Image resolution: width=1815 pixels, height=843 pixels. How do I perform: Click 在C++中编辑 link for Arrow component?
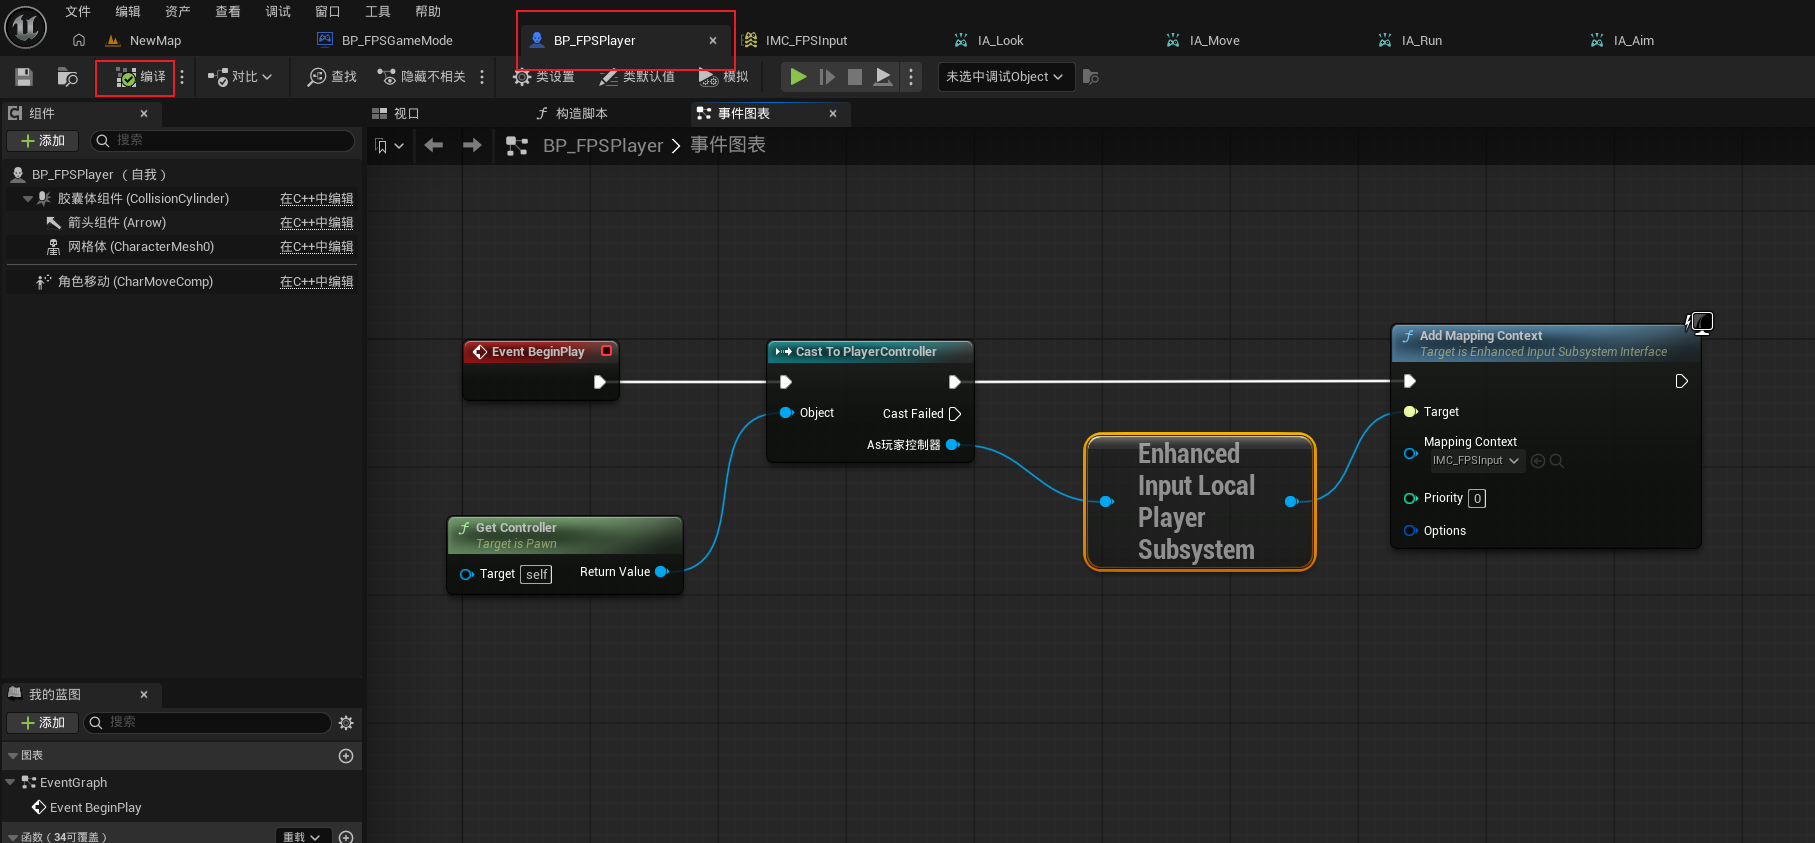pyautogui.click(x=316, y=223)
